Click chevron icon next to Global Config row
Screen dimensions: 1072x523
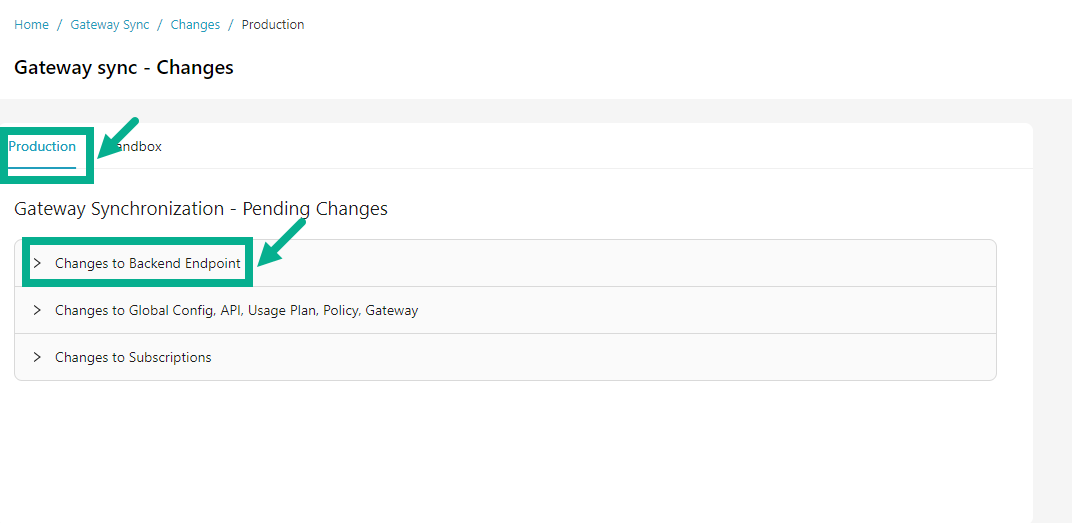pos(37,311)
